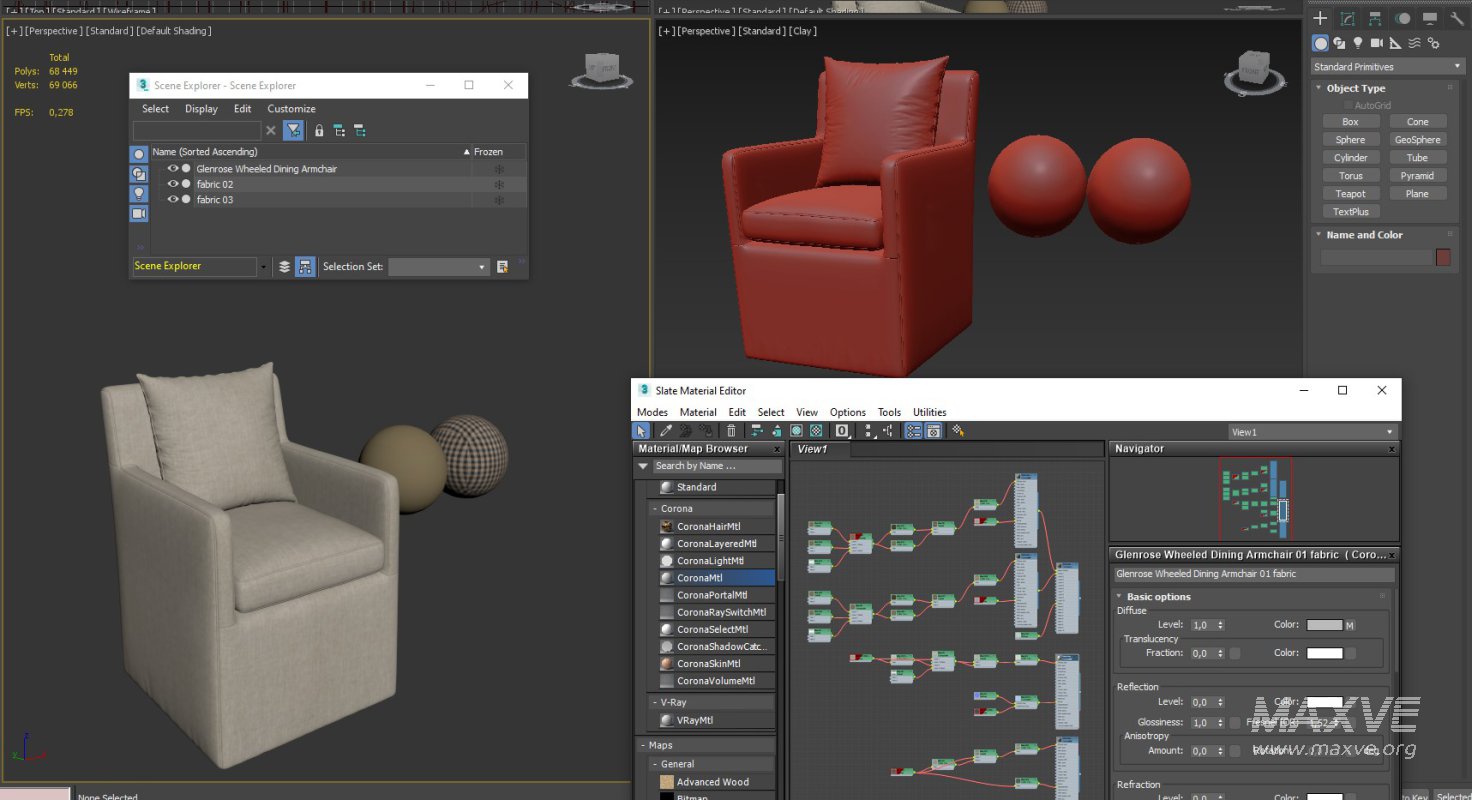Click the Delete Selected trash icon in Slate toolbar
The width and height of the screenshot is (1472, 800).
(731, 431)
